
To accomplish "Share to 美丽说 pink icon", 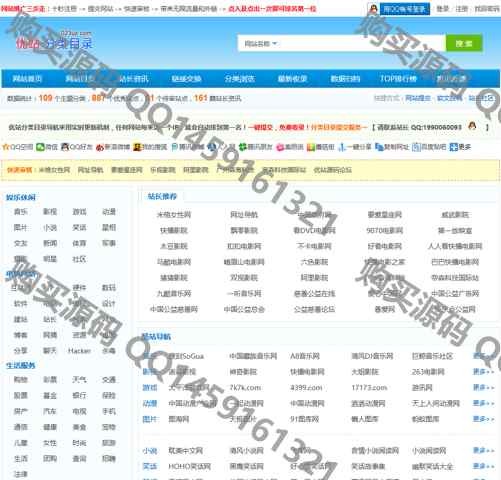I will pos(280,147).
